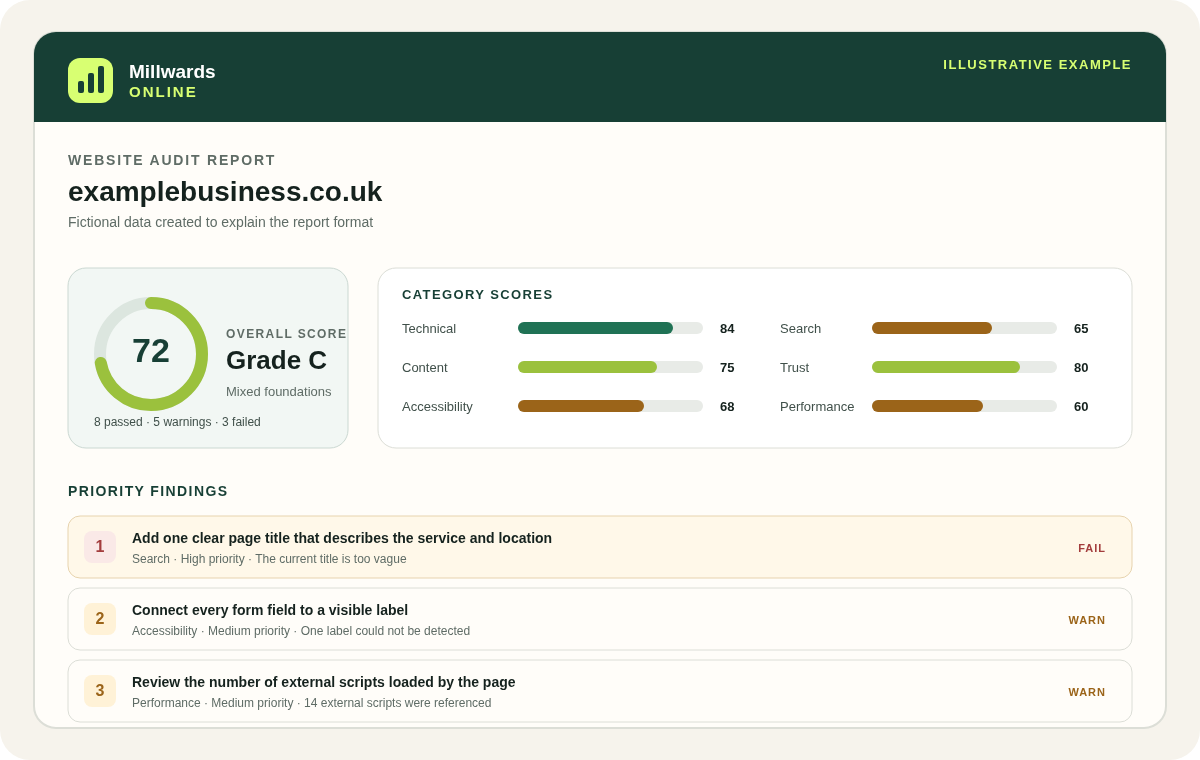
Task: Click the OVERALL SCORE label
Action: 286,334
